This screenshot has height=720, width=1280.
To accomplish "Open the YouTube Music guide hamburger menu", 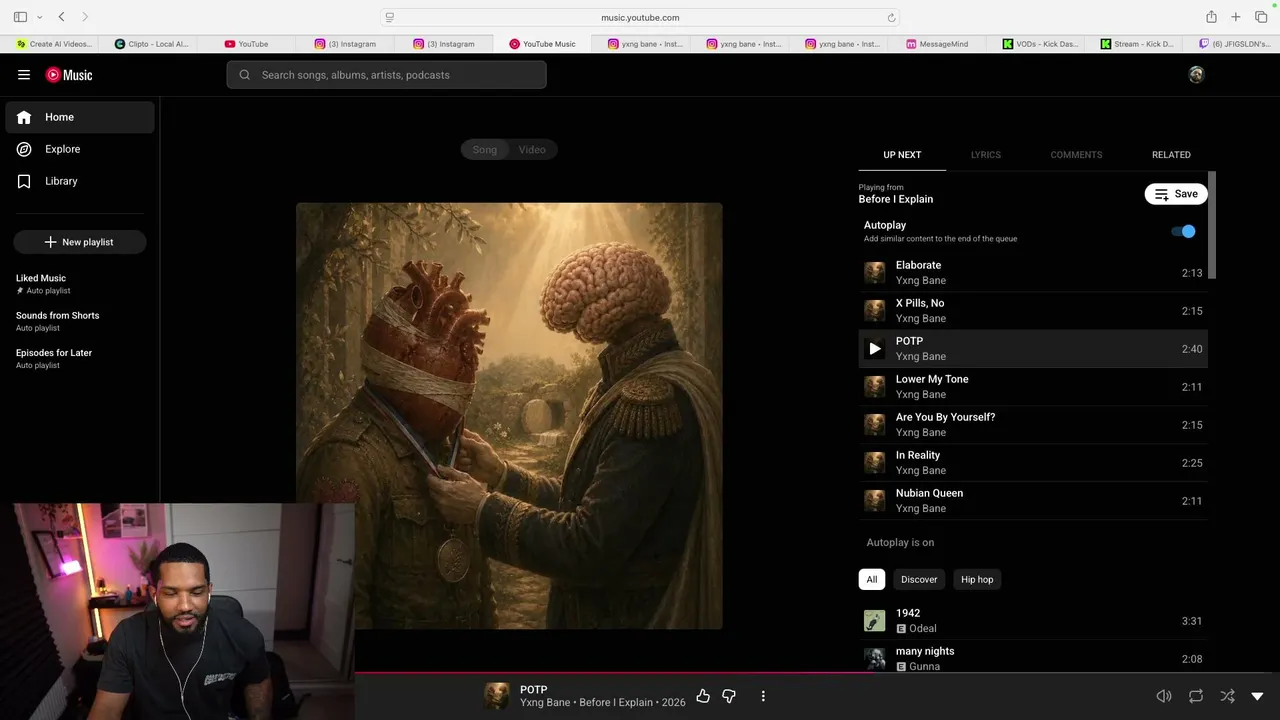I will coord(24,75).
